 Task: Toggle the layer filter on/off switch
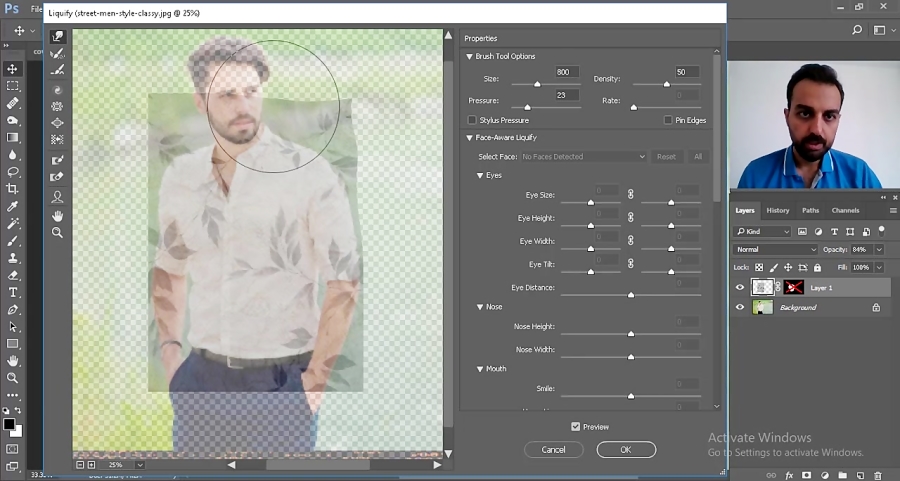point(882,231)
